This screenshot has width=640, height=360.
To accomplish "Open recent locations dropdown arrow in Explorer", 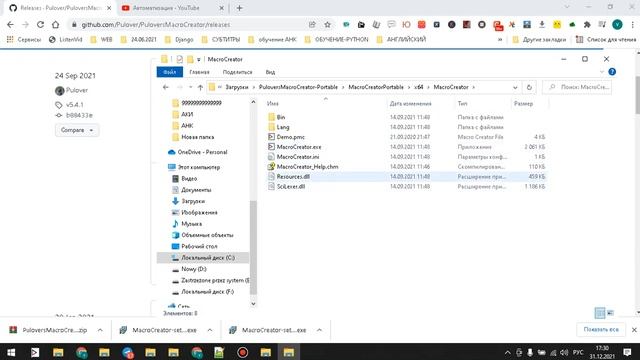I will [x=190, y=87].
